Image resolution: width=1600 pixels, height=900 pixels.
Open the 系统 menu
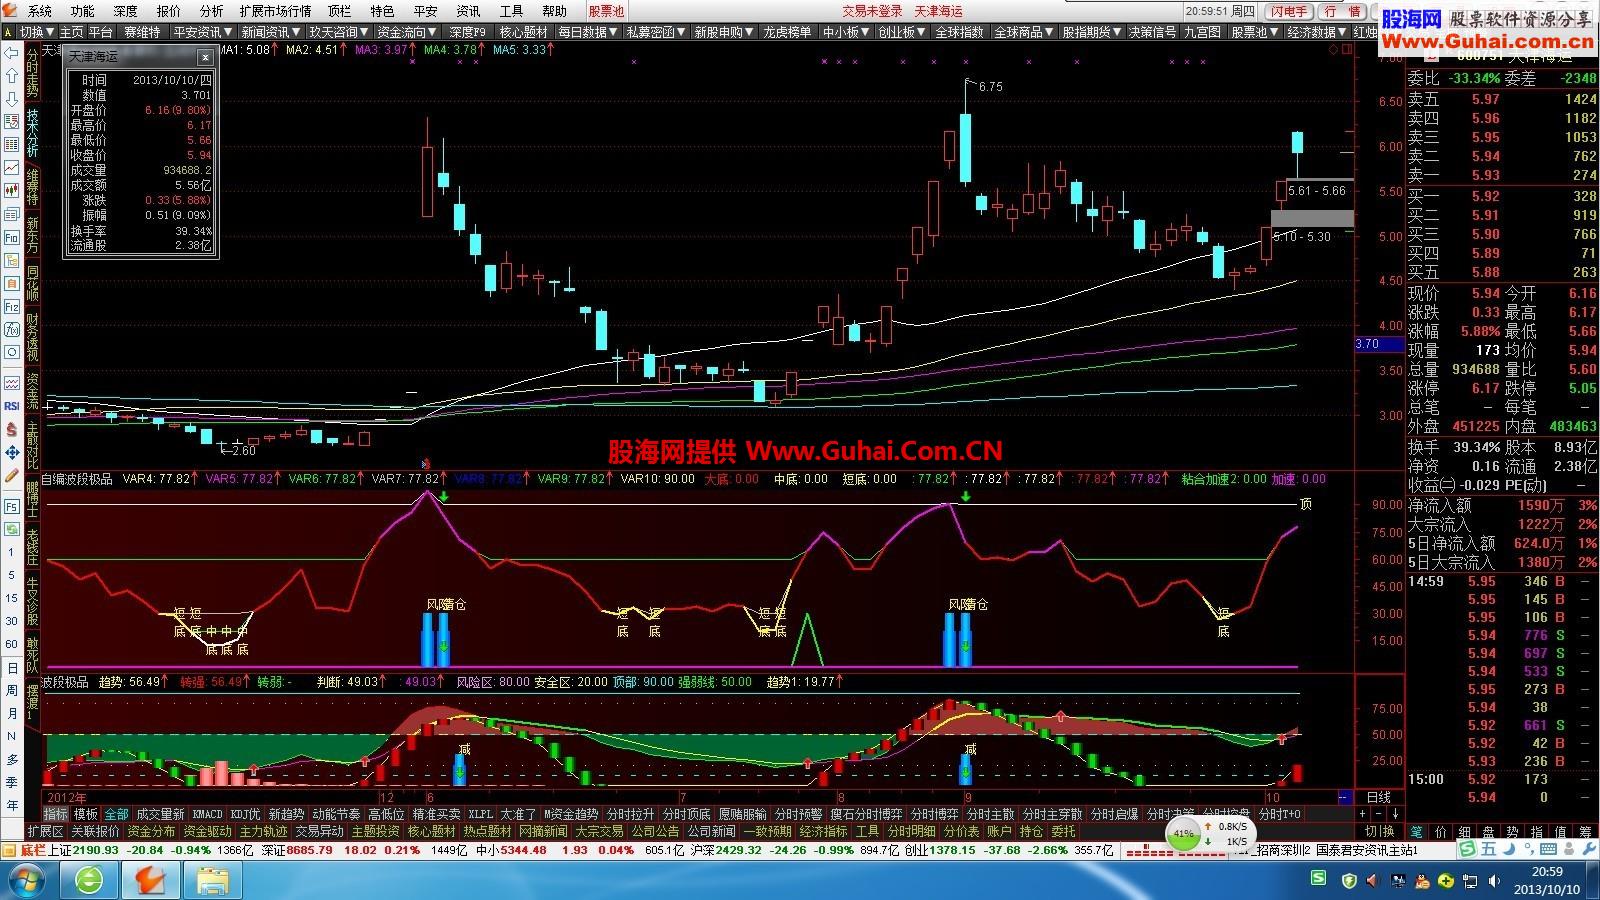tap(40, 11)
